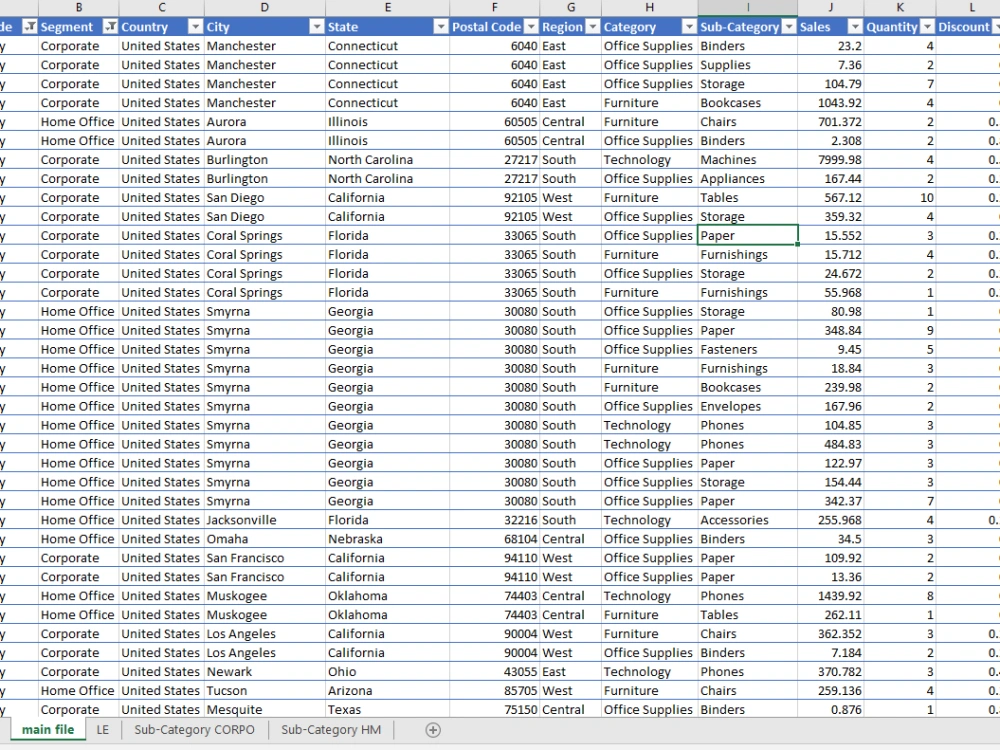Click the Envelopes sub-category cell

pos(748,406)
